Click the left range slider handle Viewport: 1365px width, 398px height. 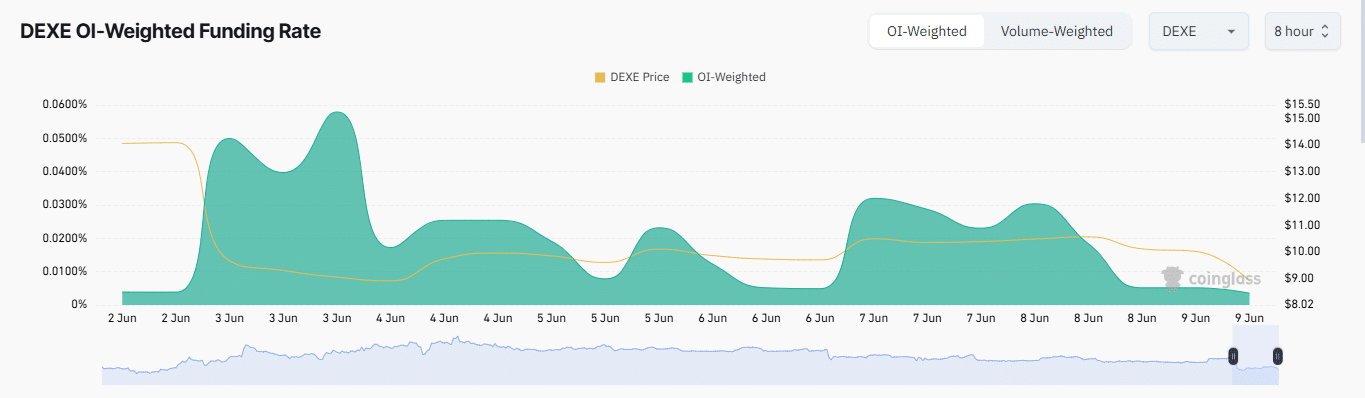click(1234, 355)
